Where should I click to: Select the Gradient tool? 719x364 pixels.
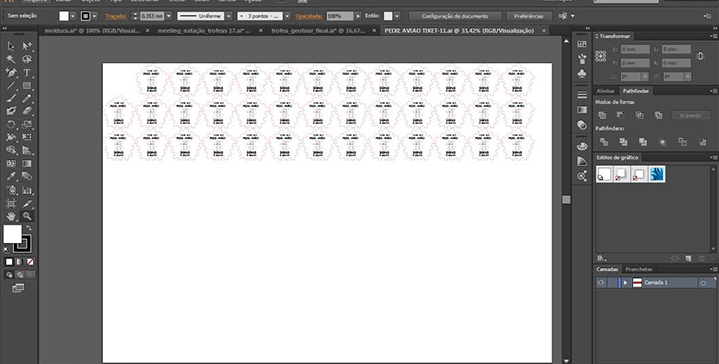27,163
